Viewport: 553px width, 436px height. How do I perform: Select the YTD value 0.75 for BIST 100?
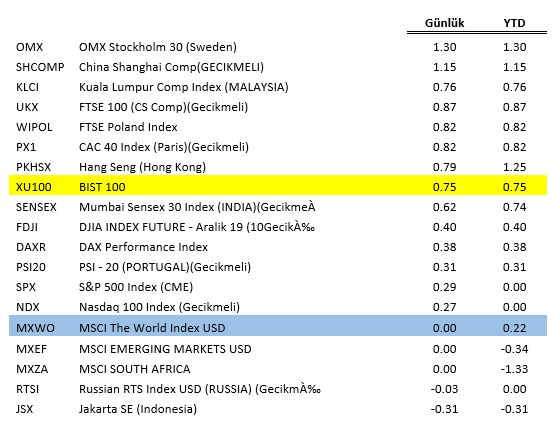click(514, 187)
